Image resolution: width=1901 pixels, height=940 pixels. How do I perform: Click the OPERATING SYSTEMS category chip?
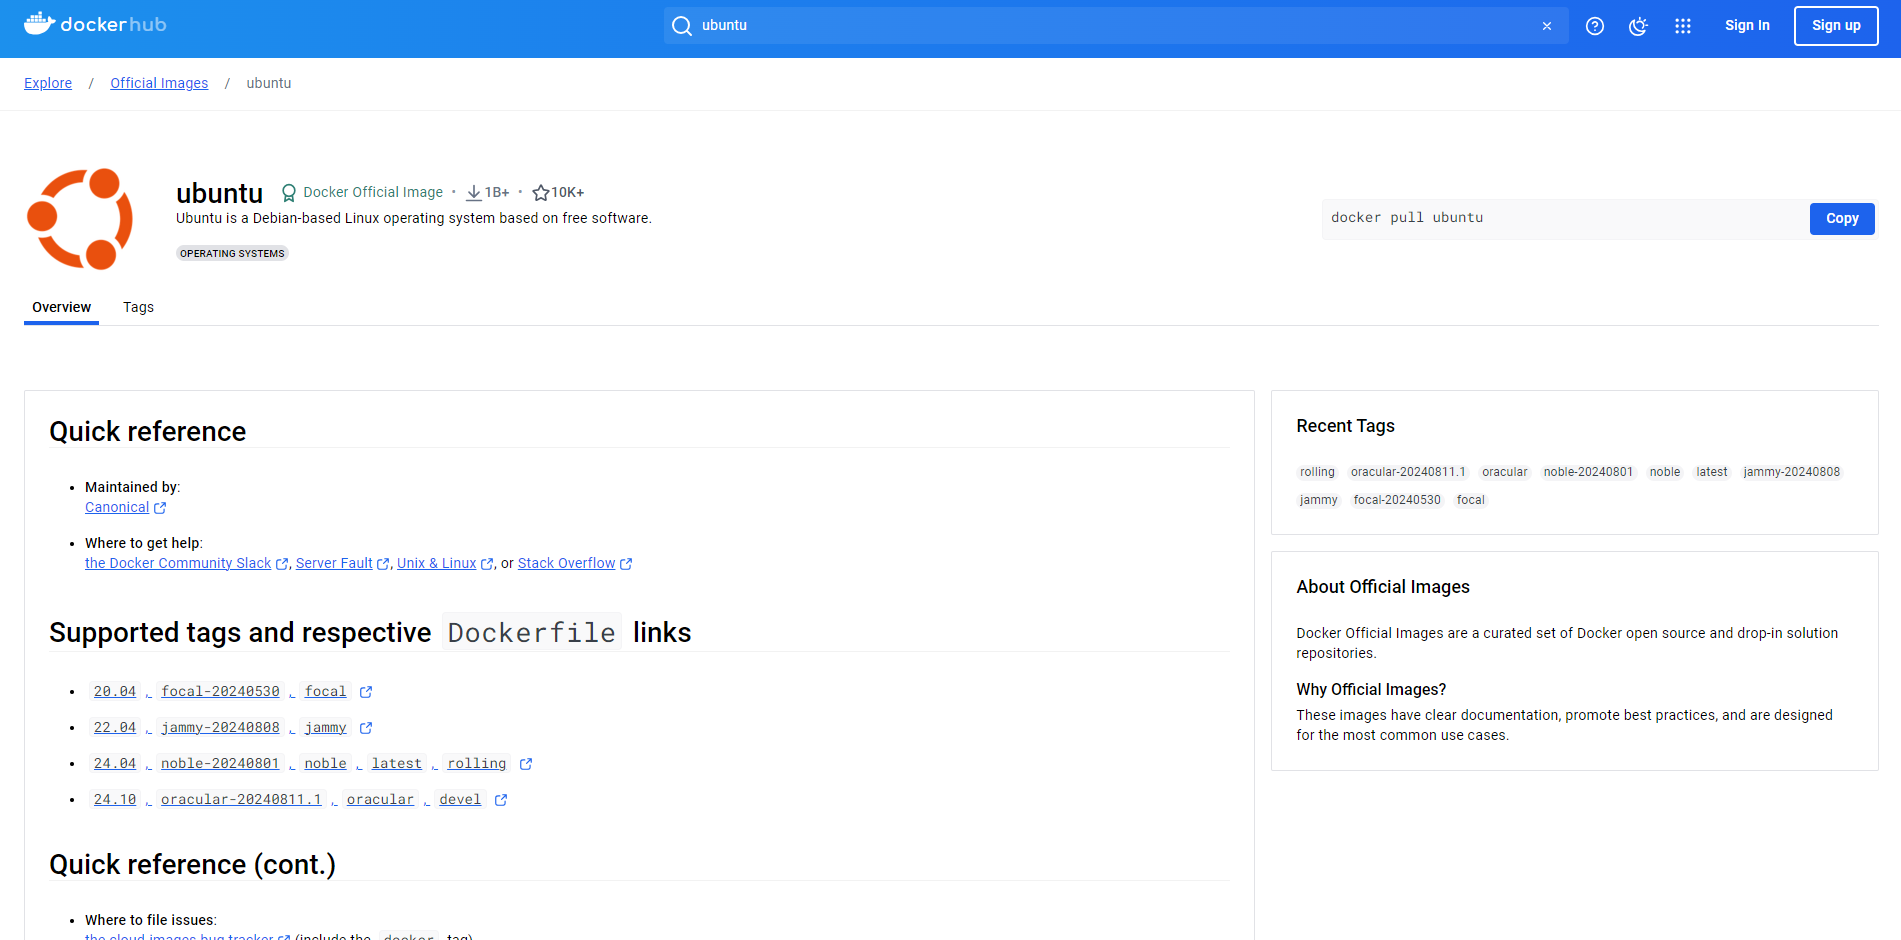(x=232, y=253)
